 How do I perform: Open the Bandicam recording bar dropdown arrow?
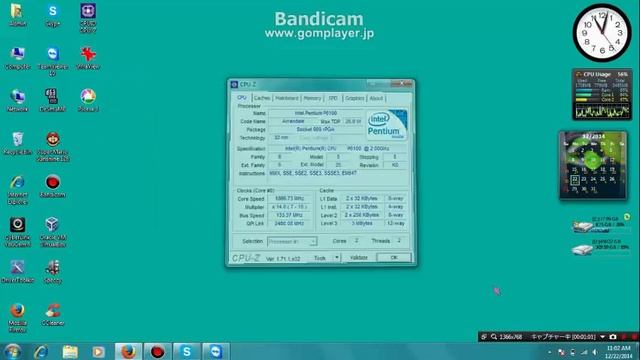(602, 337)
